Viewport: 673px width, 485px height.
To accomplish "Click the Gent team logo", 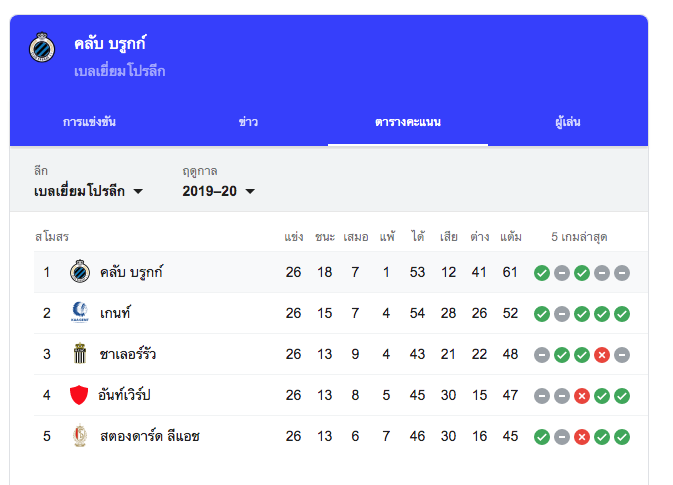I will point(79,312).
